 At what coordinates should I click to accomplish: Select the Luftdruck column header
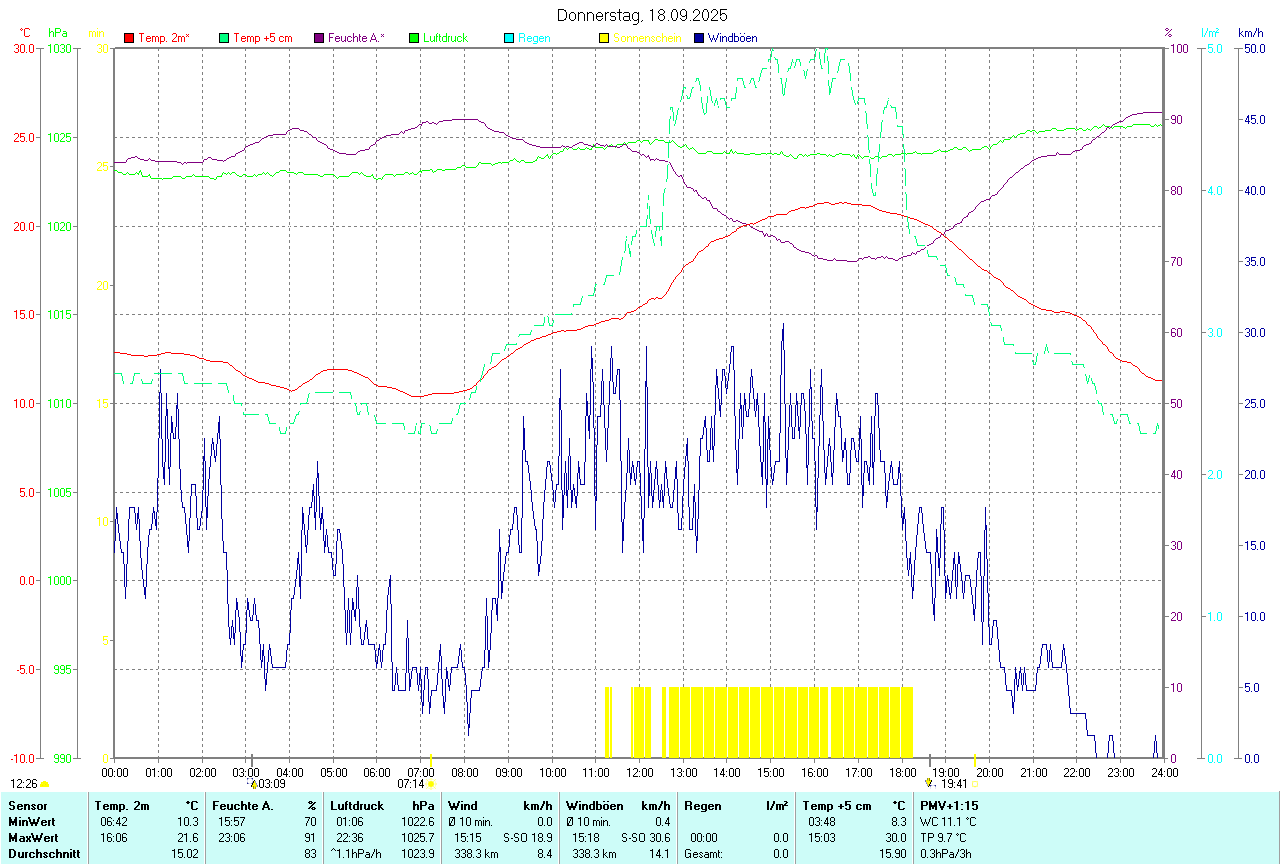357,805
